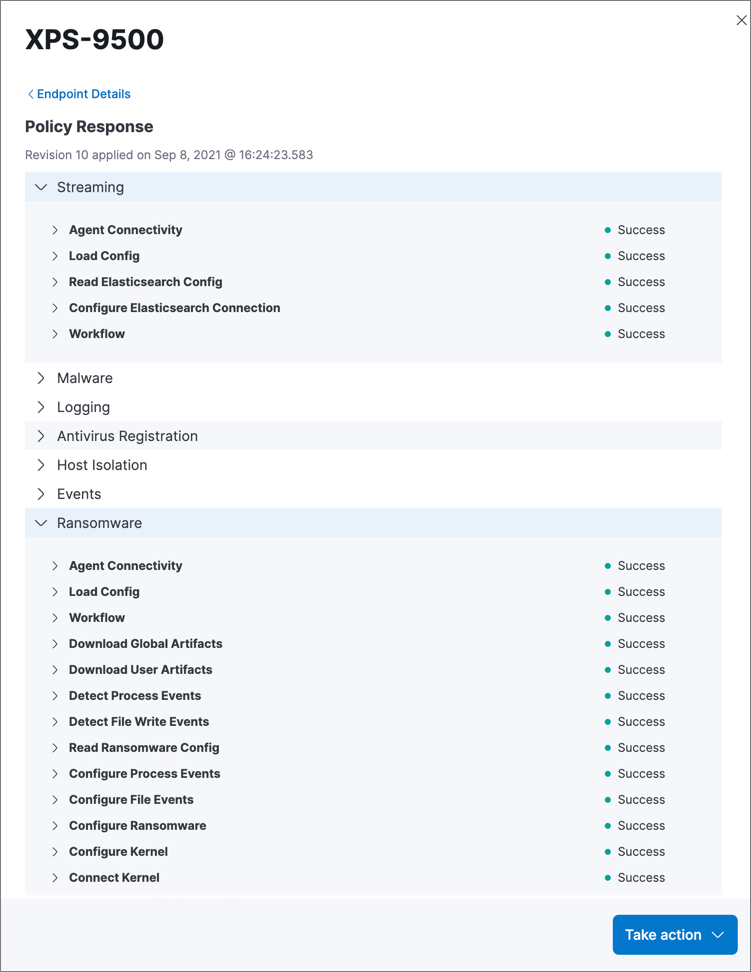Collapse the Ransomware section
The image size is (751, 972).
[x=41, y=523]
